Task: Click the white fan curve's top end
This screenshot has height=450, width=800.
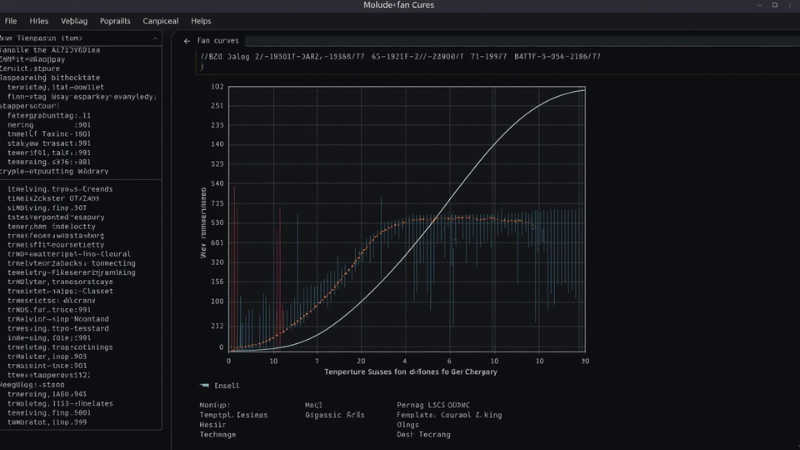Action: pos(584,90)
